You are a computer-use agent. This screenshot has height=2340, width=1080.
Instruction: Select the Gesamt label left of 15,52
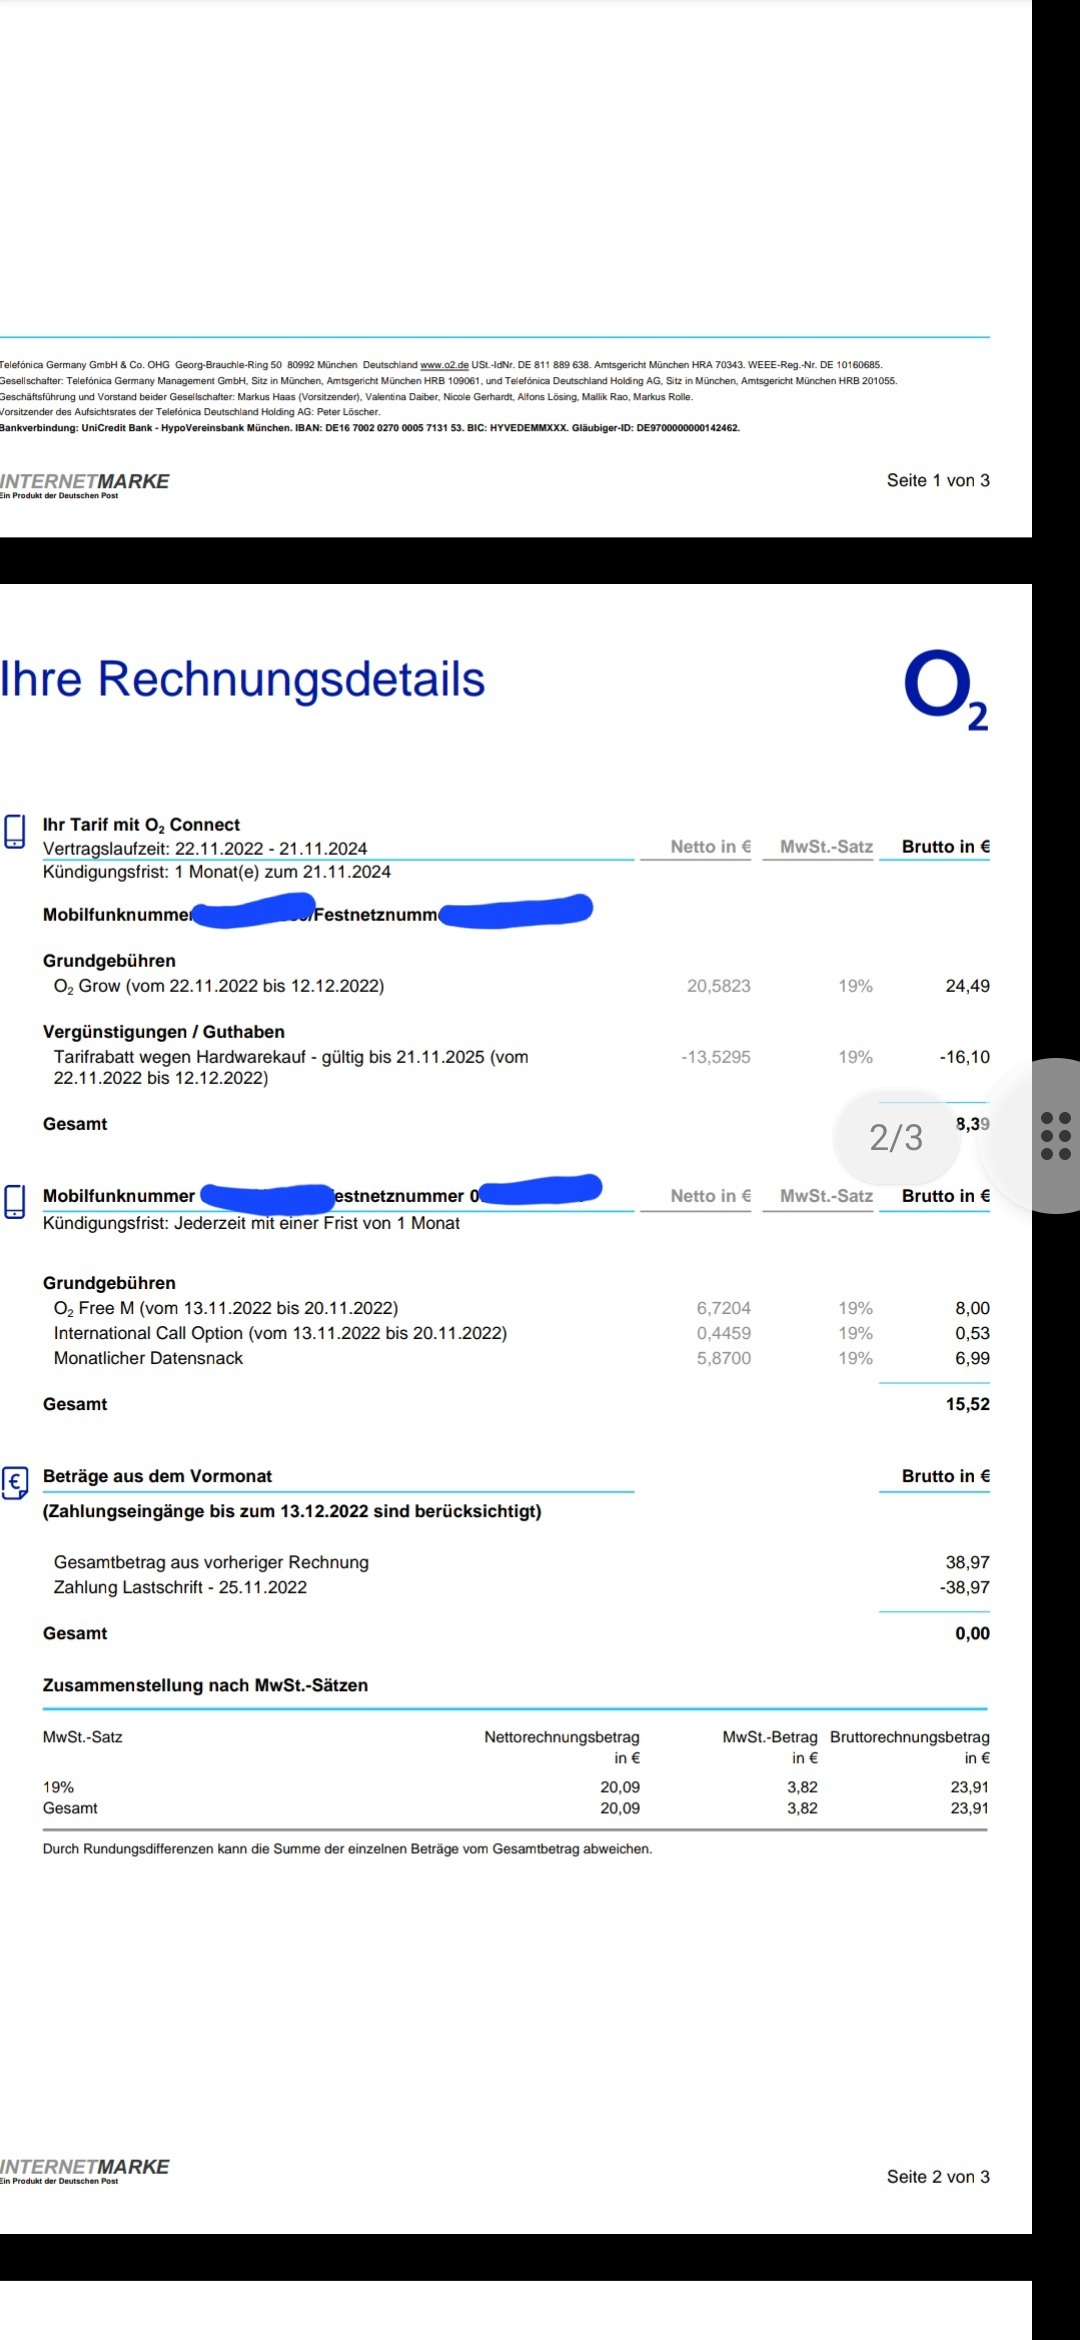[75, 1404]
